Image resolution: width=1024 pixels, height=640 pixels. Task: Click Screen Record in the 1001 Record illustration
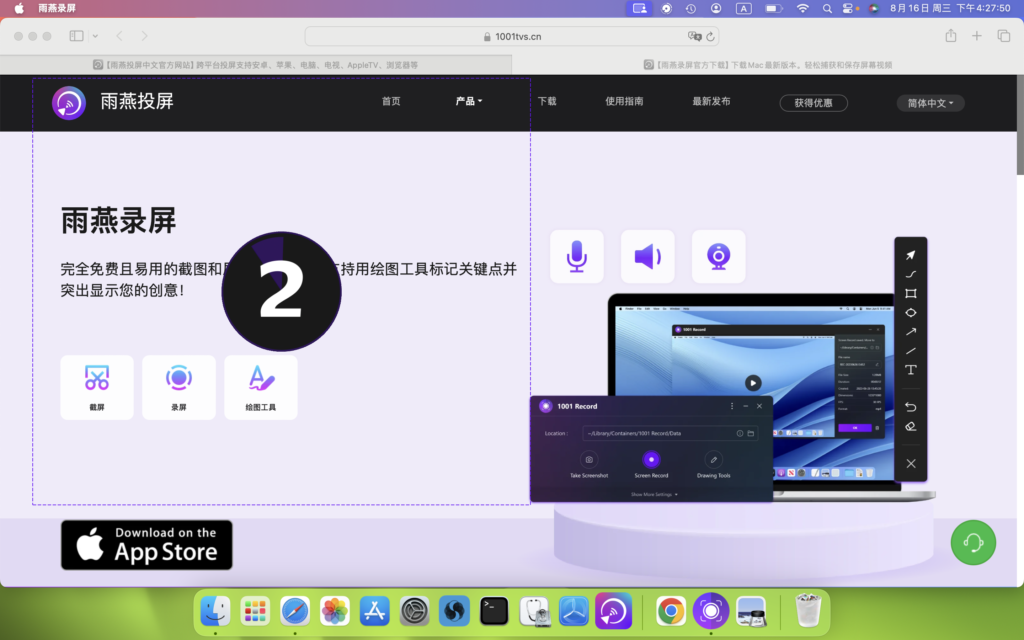tap(651, 465)
